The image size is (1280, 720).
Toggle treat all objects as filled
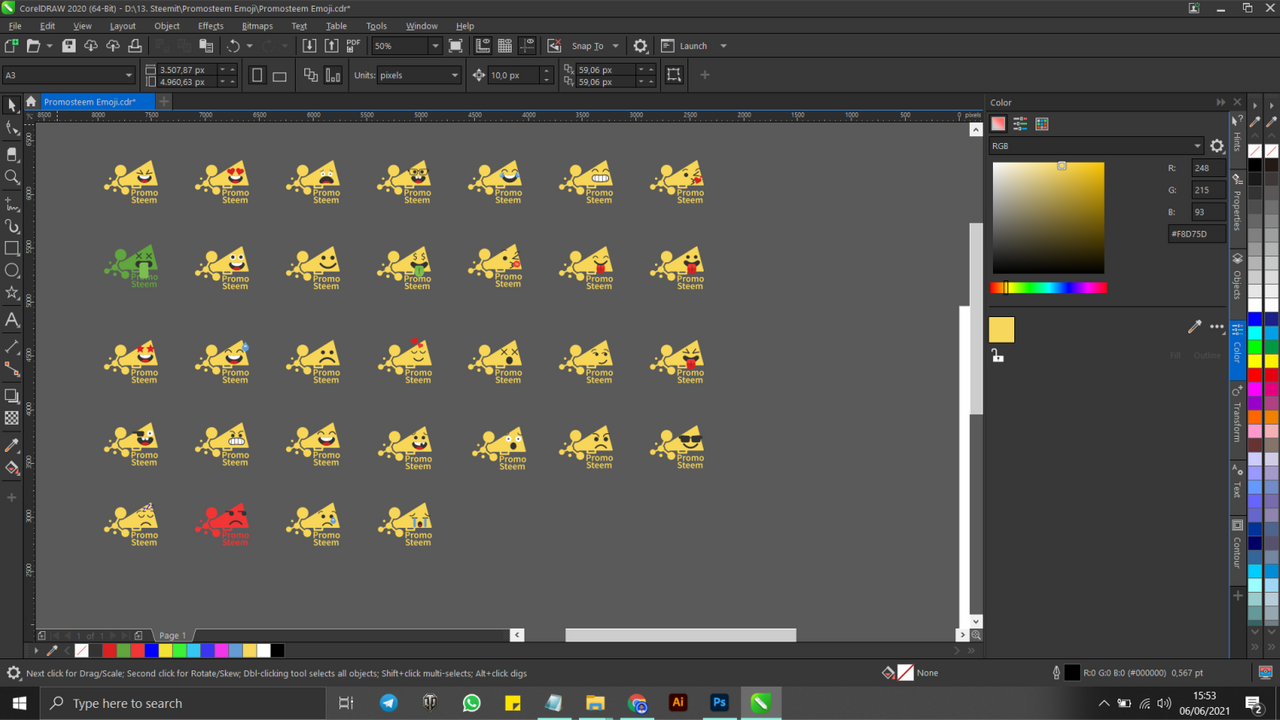pos(674,75)
